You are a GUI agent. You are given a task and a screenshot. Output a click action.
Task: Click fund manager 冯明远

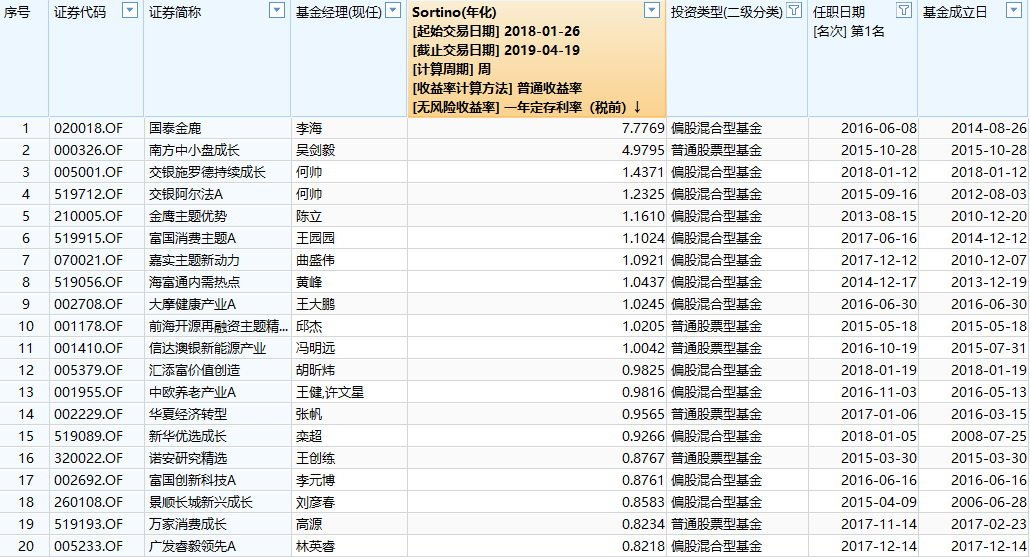[x=315, y=348]
